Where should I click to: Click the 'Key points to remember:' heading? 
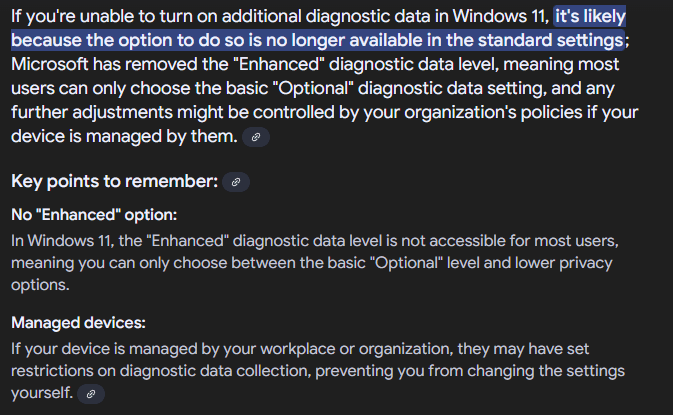click(115, 181)
